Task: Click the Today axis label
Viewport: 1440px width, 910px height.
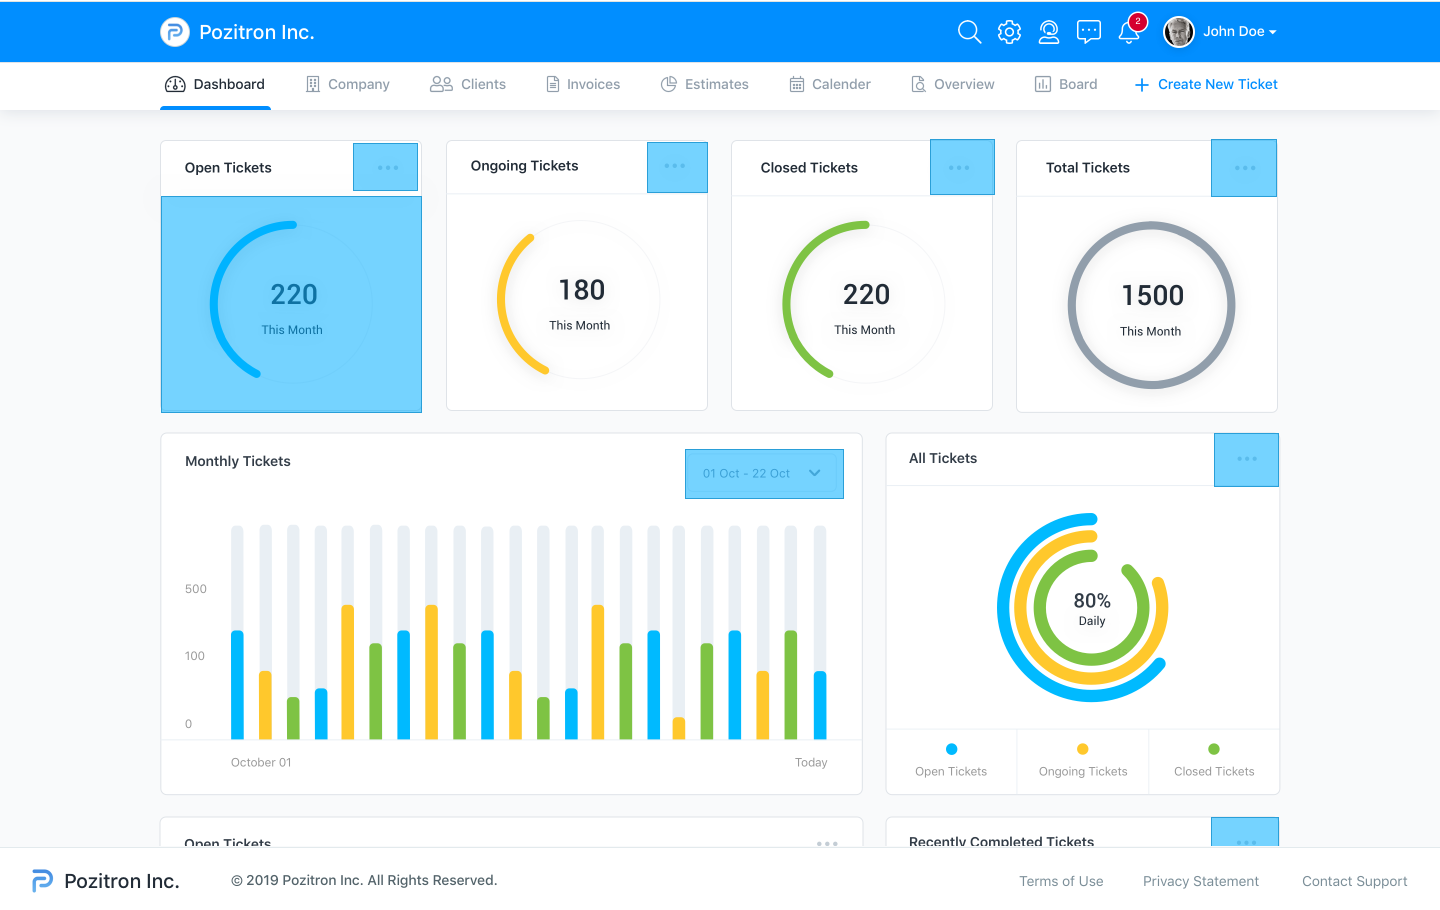Action: coord(811,763)
